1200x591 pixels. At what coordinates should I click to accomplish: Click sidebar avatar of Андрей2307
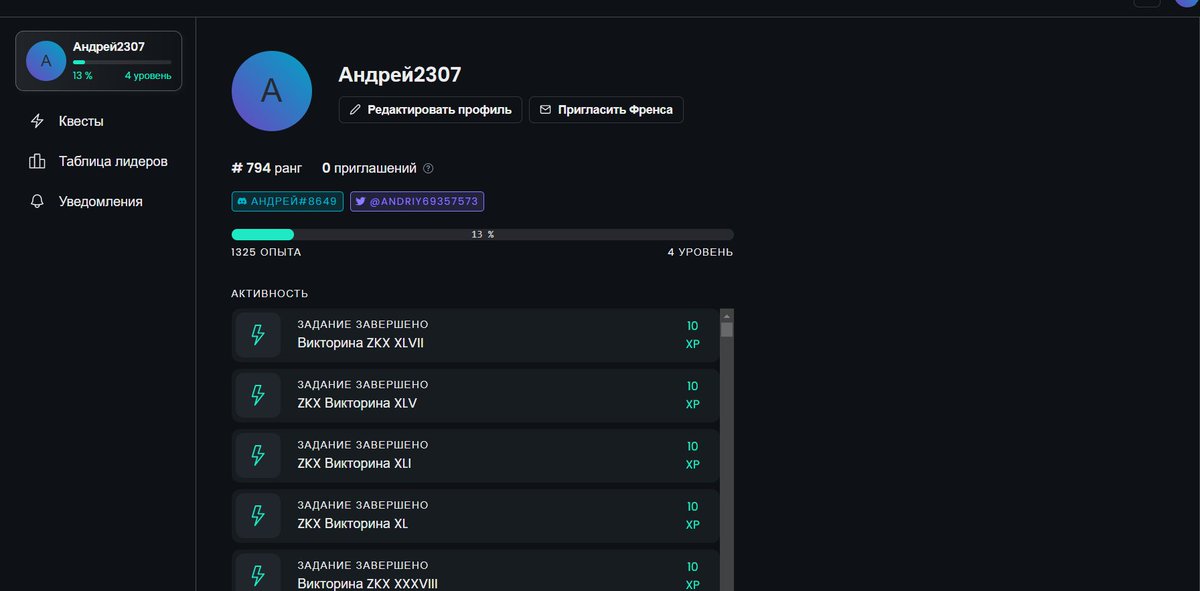point(46,61)
